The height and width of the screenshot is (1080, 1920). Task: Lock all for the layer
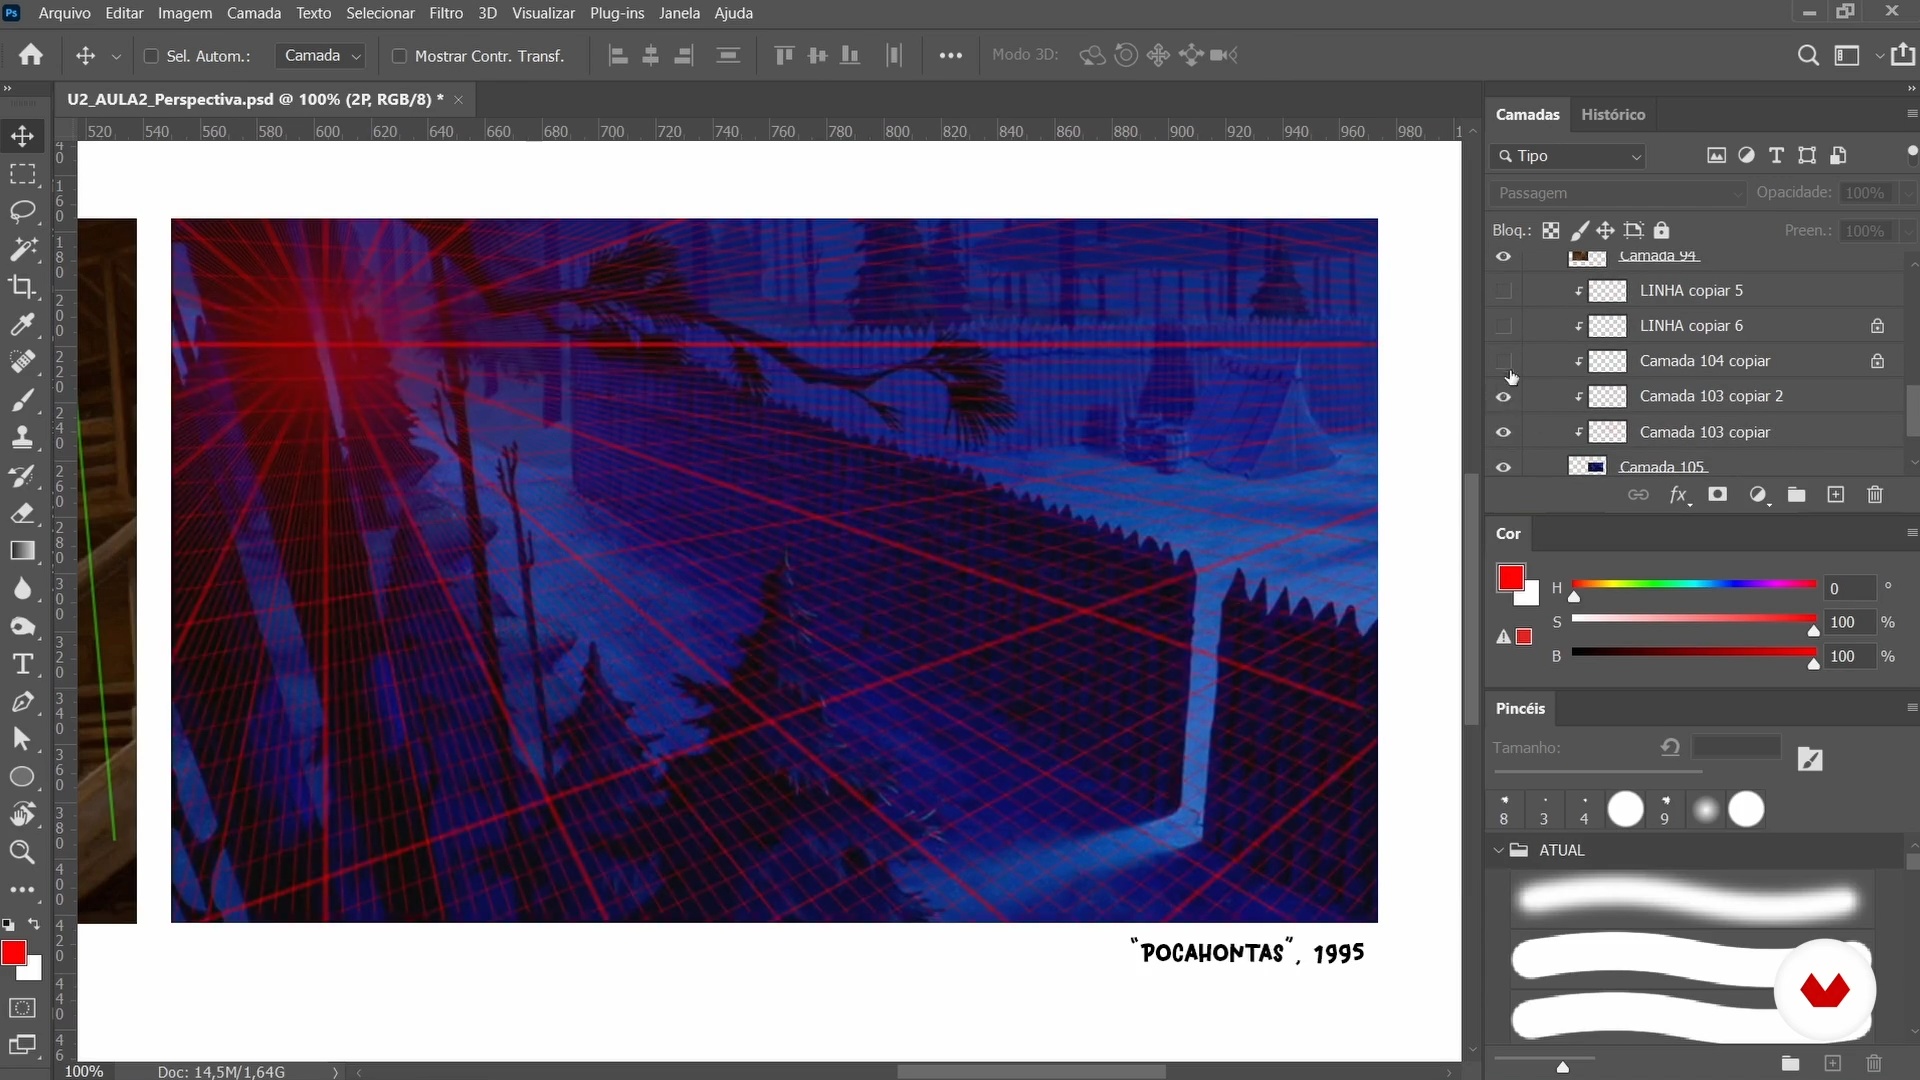pos(1662,231)
